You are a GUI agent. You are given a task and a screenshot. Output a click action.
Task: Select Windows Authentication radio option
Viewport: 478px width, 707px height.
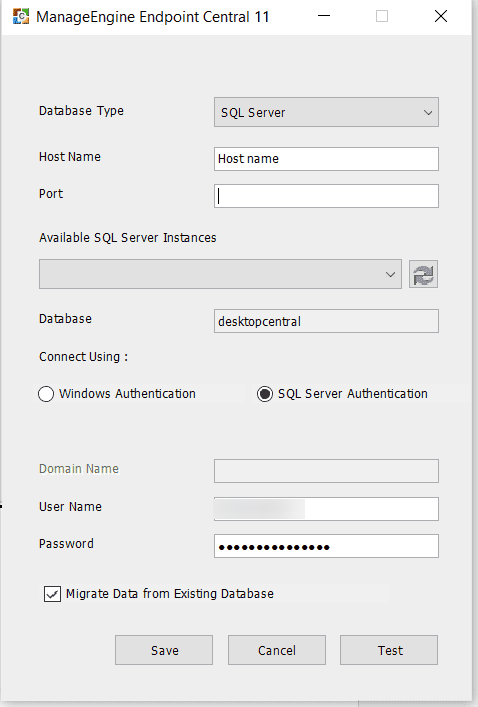point(46,394)
